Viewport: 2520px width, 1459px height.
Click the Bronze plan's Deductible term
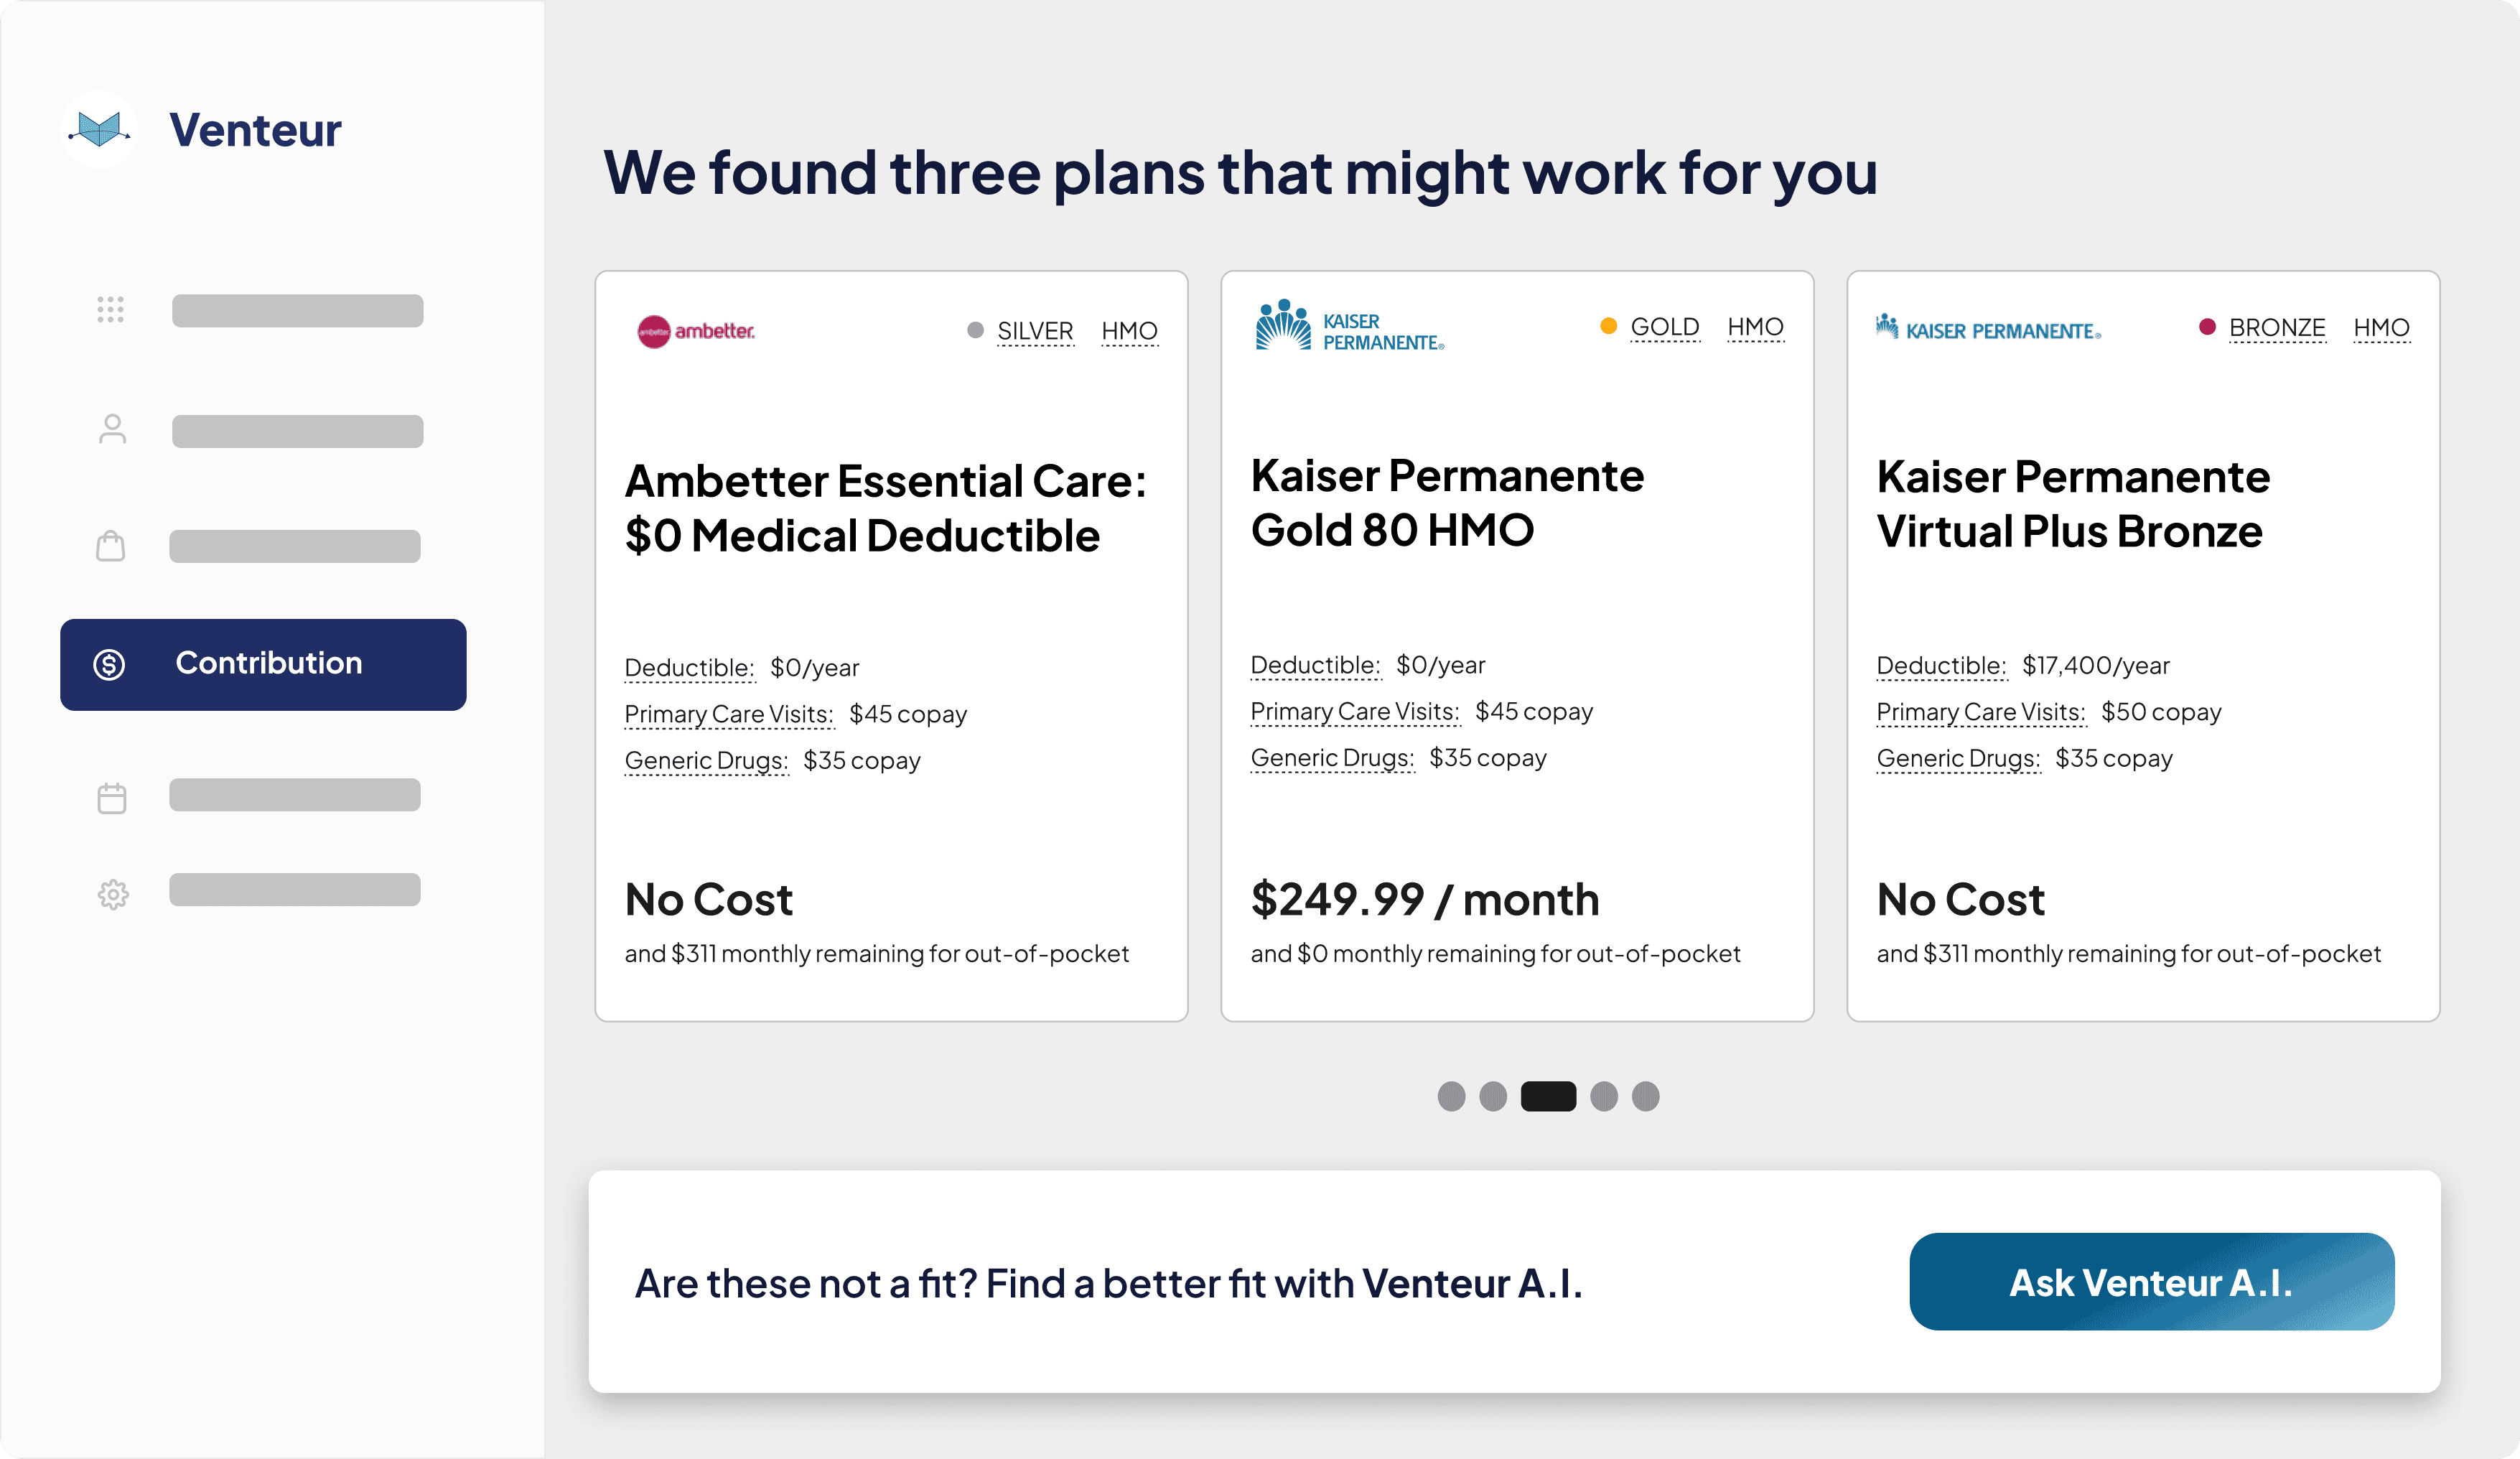tap(1941, 666)
